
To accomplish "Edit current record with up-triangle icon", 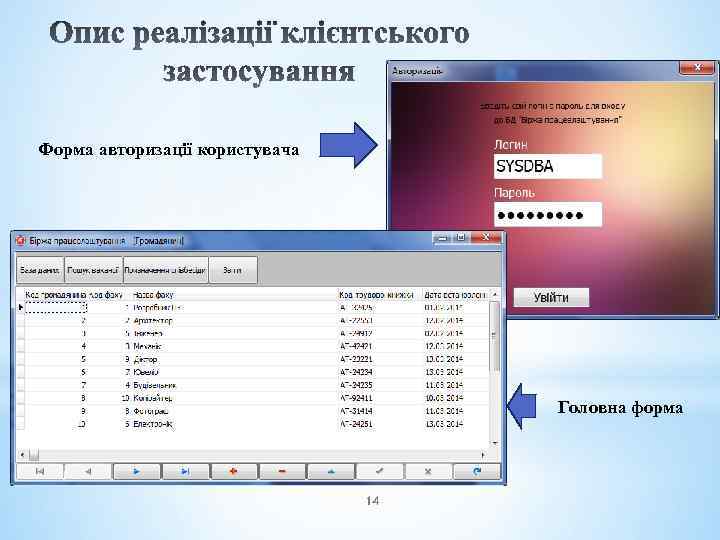I will (331, 471).
